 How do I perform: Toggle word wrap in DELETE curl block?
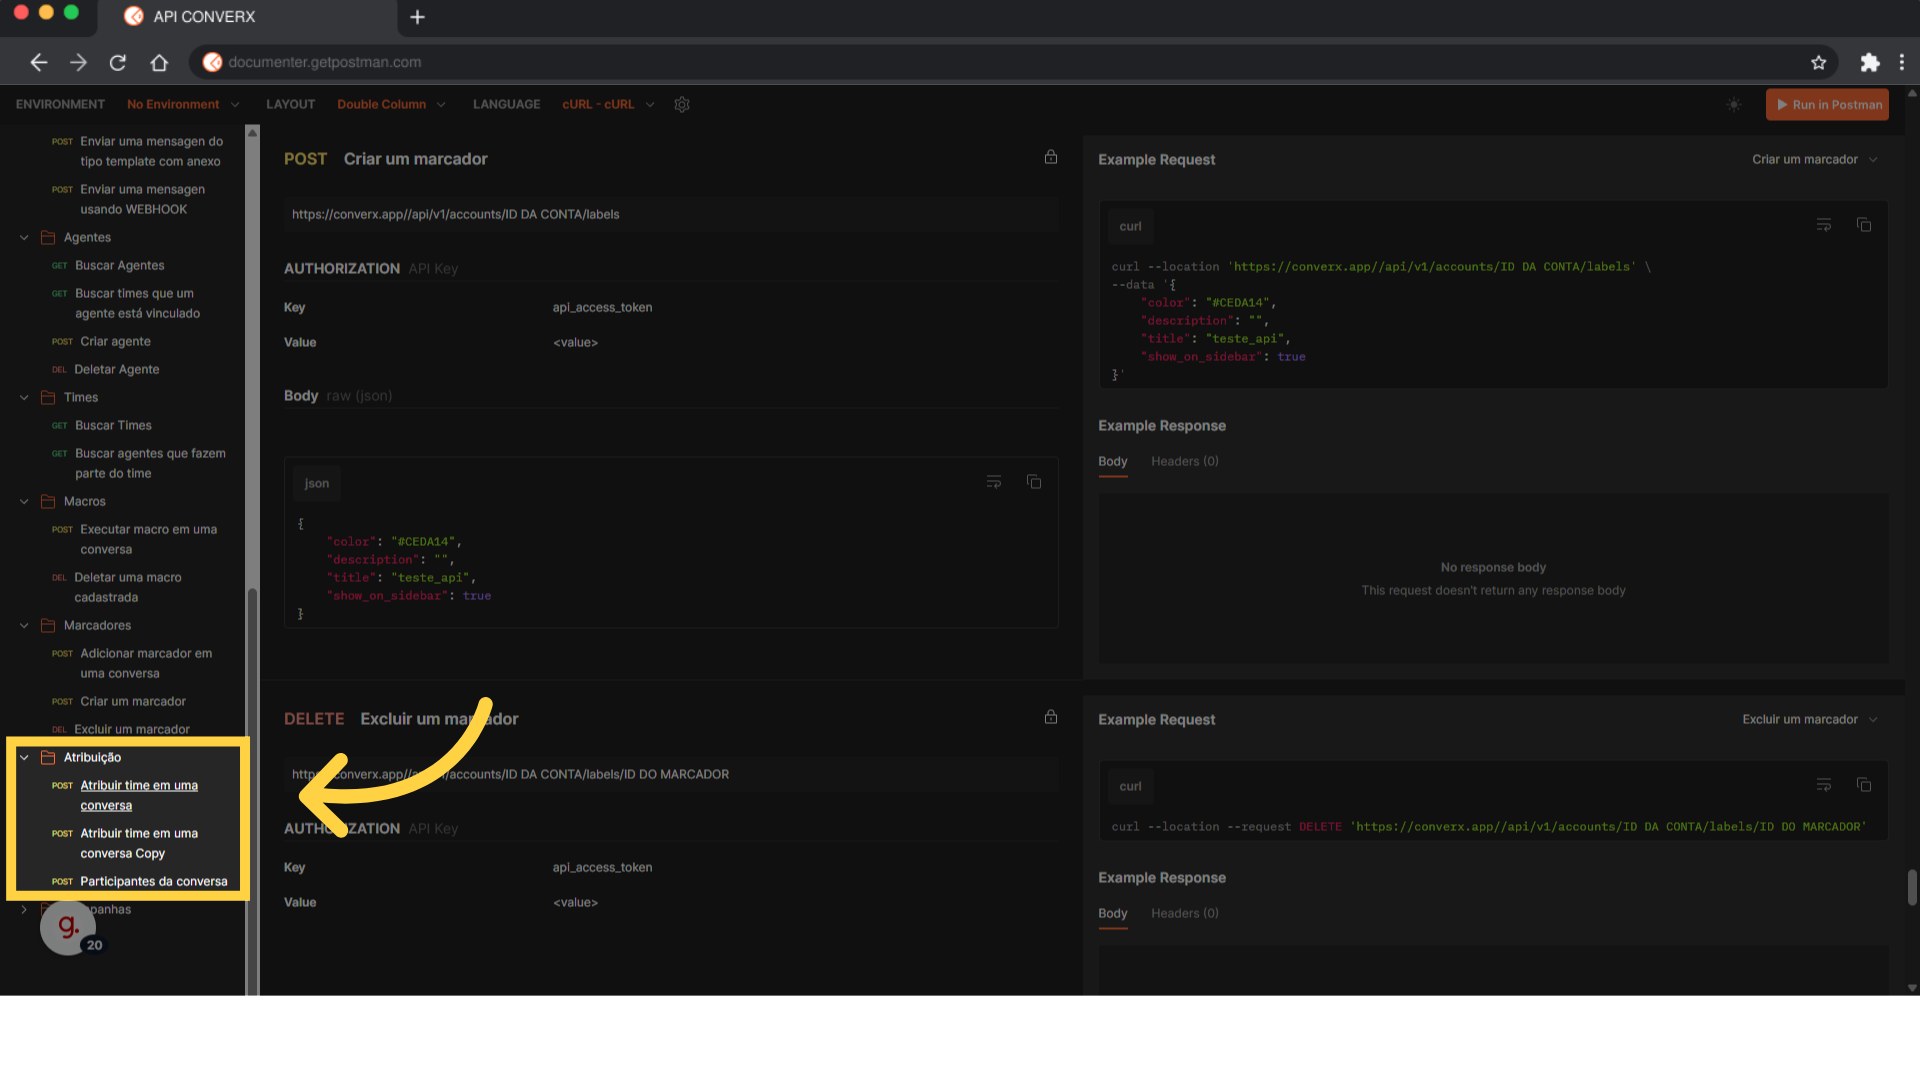[x=1824, y=785]
